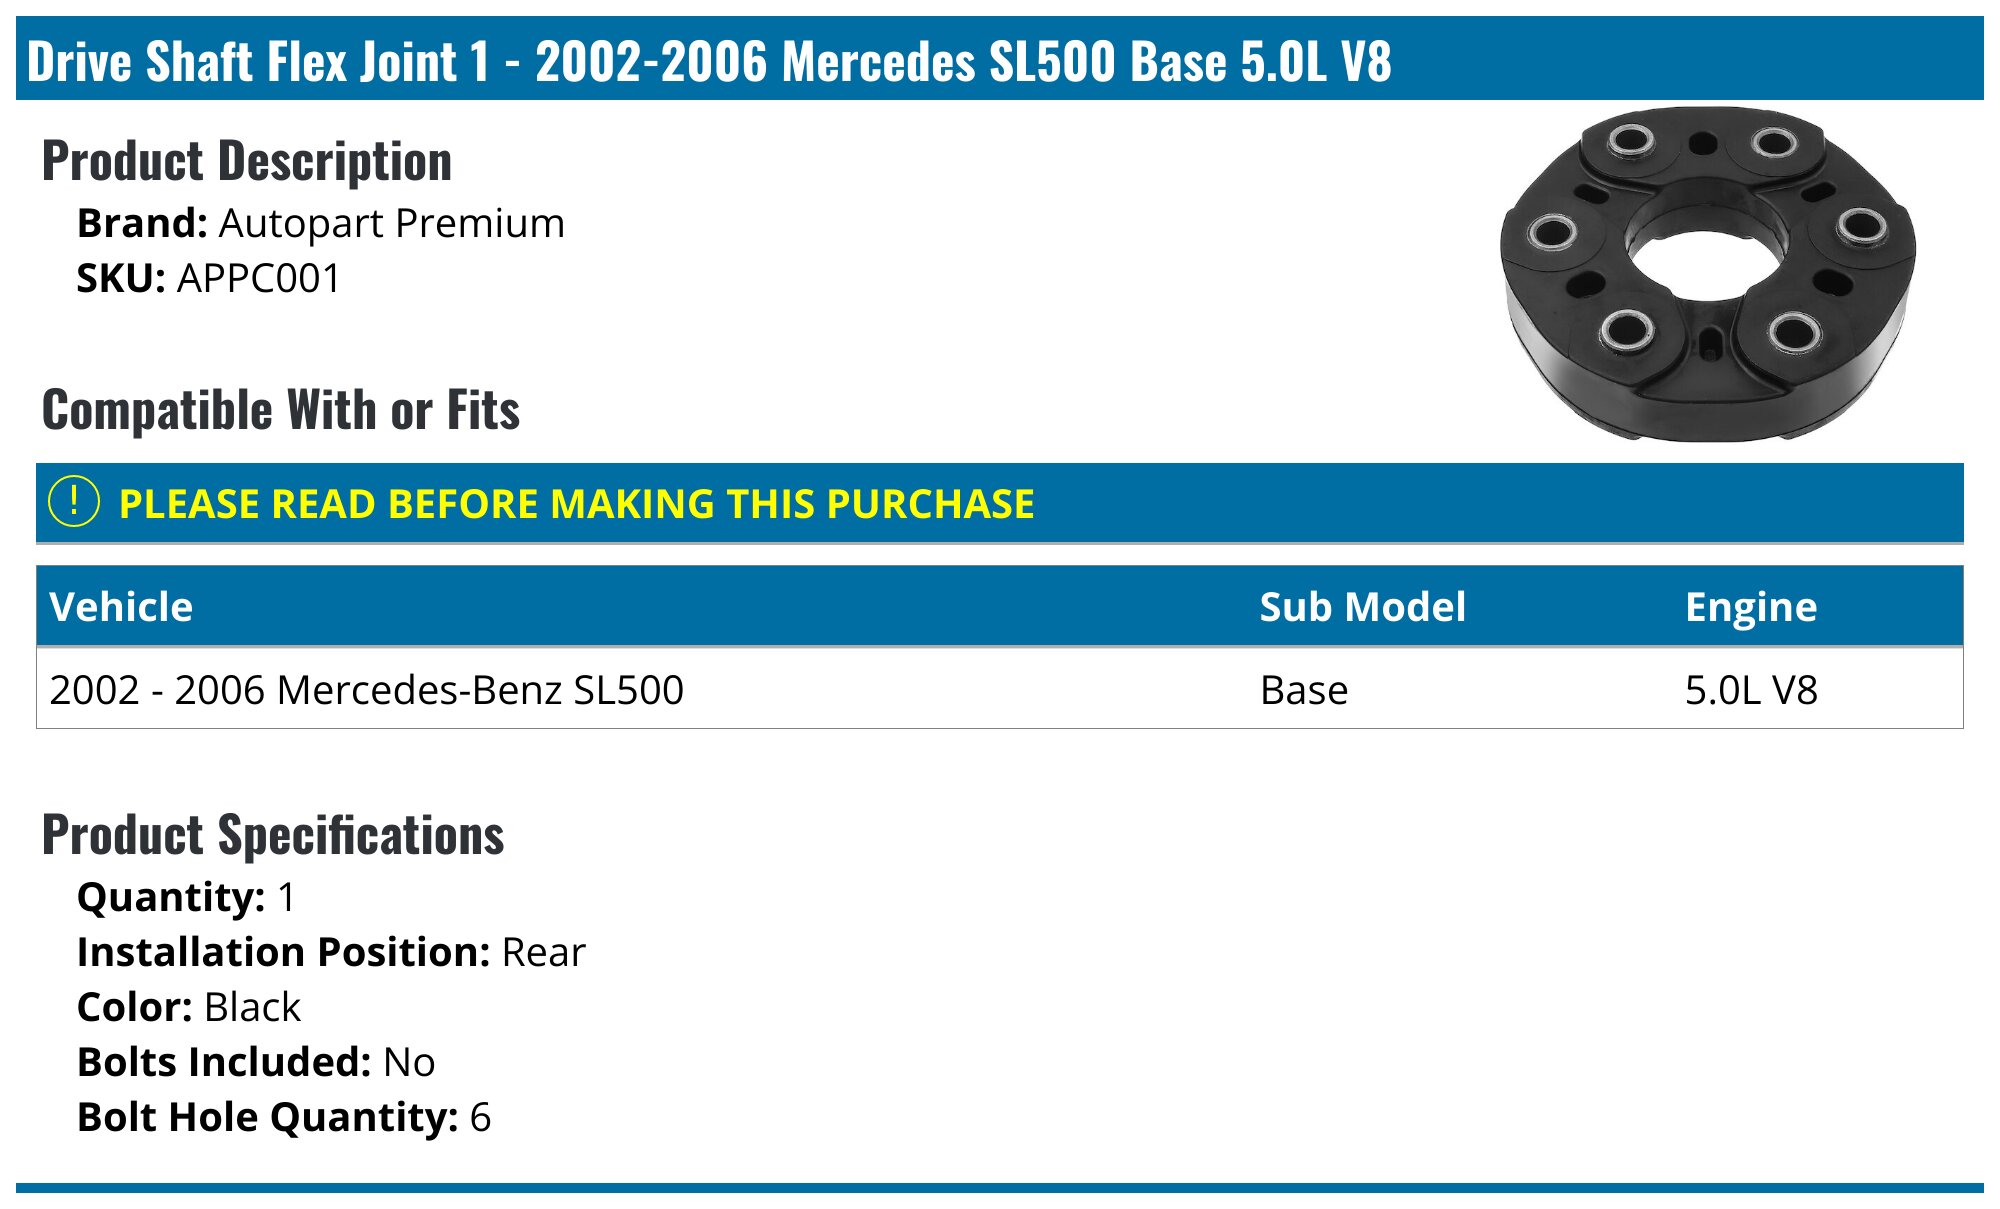Click the "5.0L V8" engine cell
The height and width of the screenshot is (1209, 2000).
(1750, 690)
